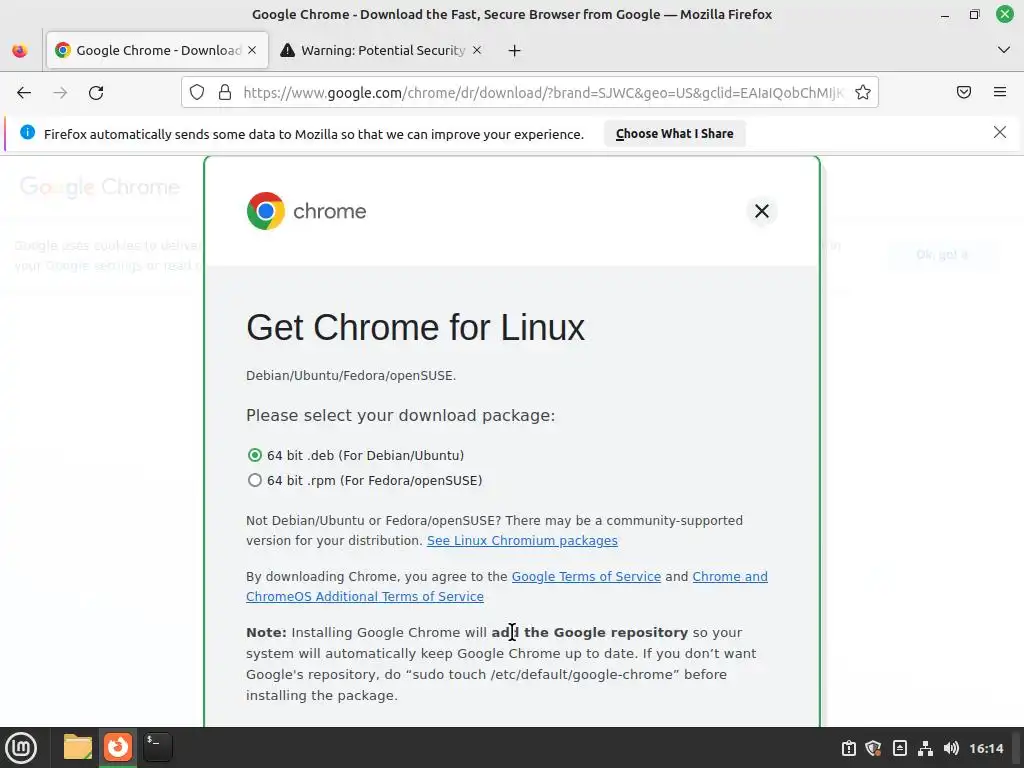Bookmark this page with the star icon
This screenshot has width=1024, height=768.
click(863, 92)
